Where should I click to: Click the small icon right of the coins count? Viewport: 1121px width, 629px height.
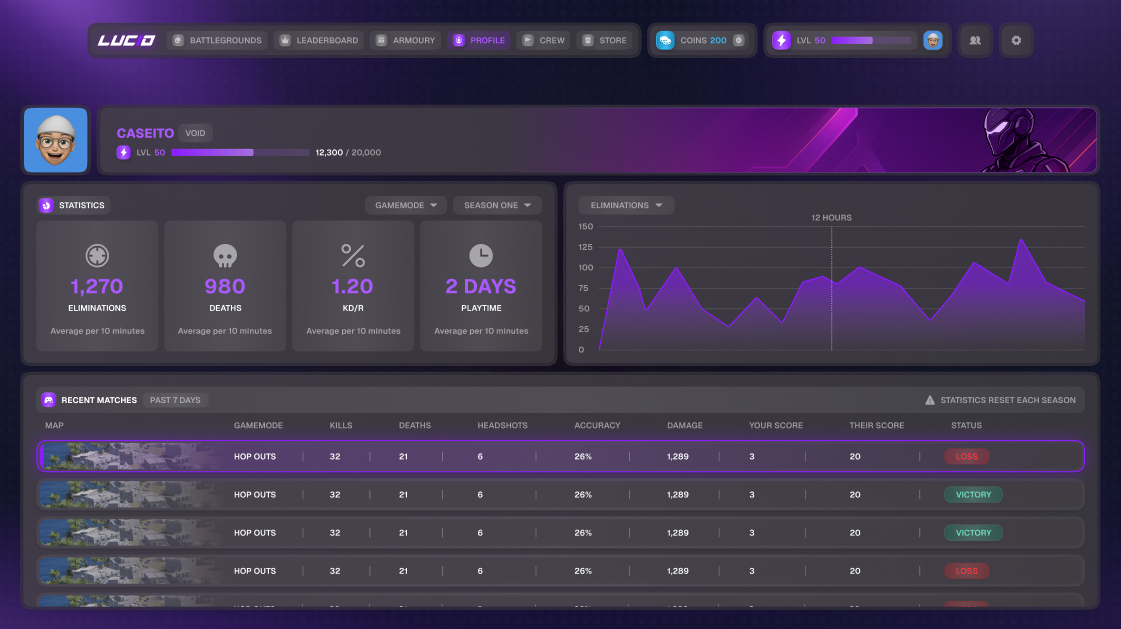pyautogui.click(x=739, y=41)
